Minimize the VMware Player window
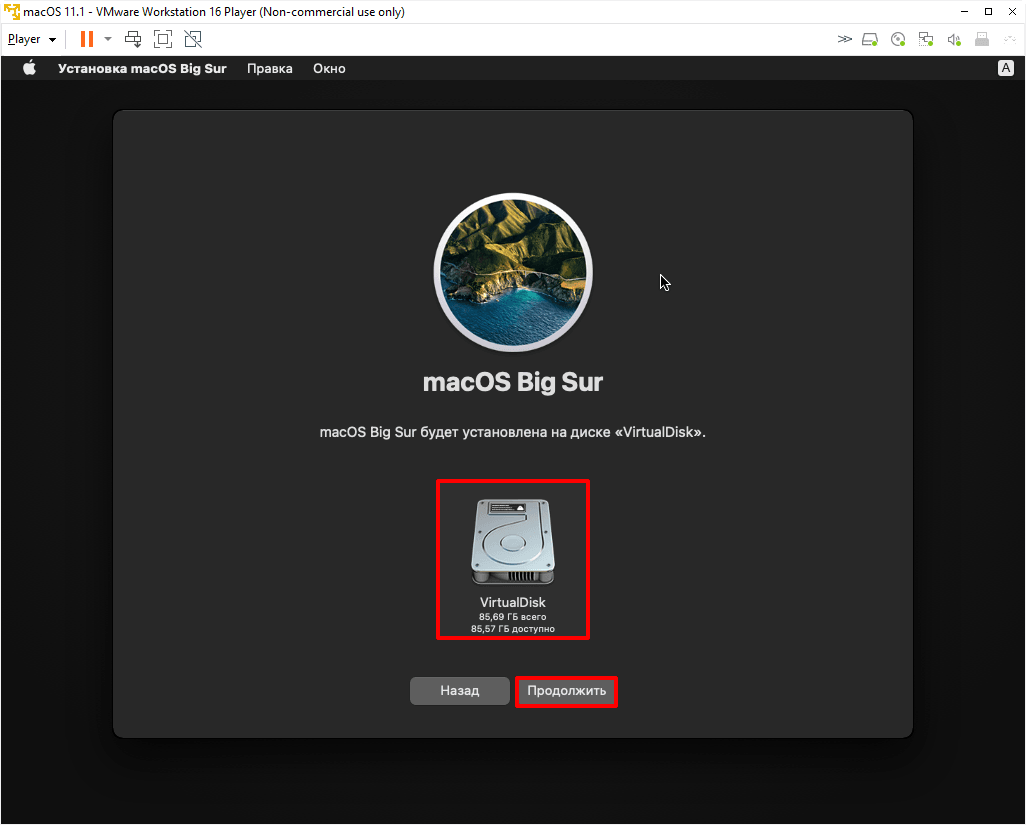Screen dimensions: 1026x825 tap(964, 12)
